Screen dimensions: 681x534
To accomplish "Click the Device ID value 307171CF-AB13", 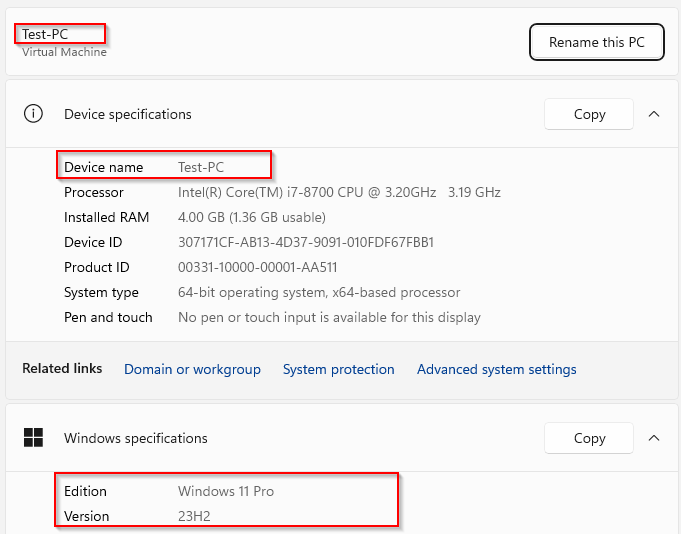I will [x=306, y=242].
